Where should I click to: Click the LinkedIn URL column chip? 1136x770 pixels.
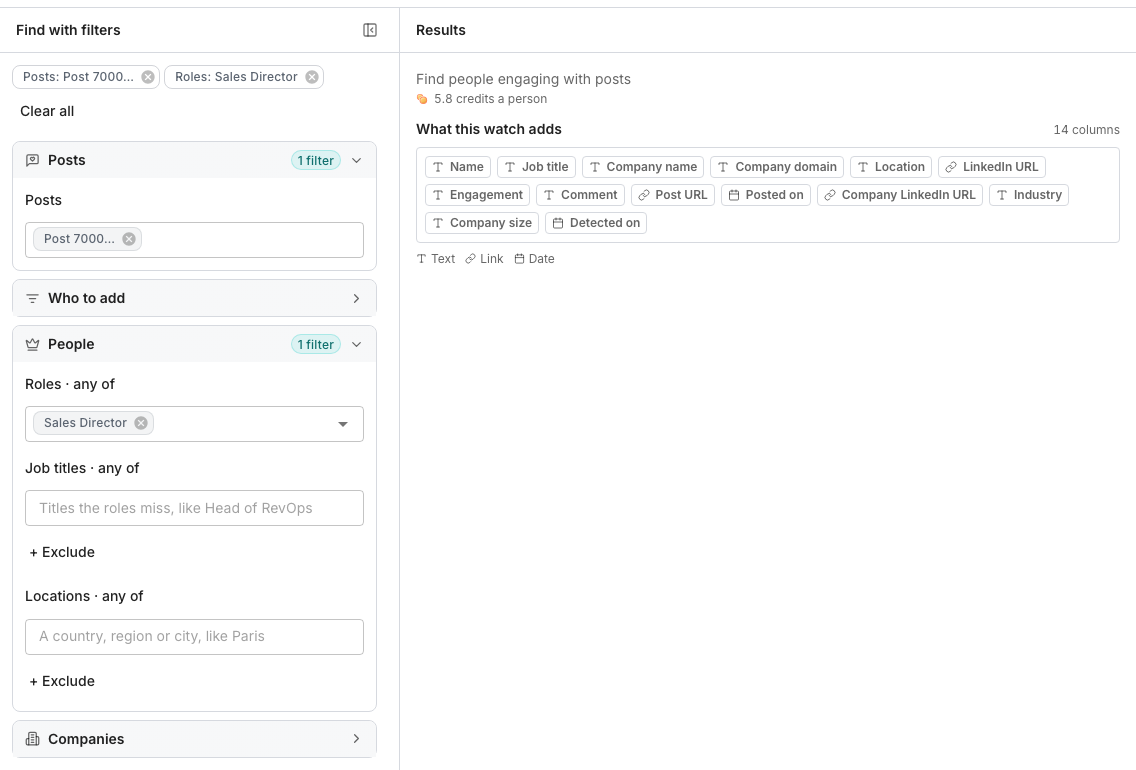click(x=992, y=167)
